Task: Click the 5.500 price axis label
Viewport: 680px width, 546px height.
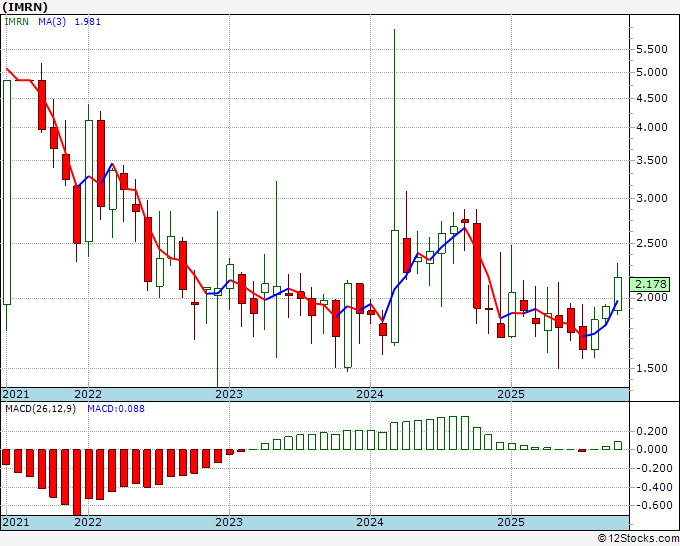Action: [x=651, y=49]
